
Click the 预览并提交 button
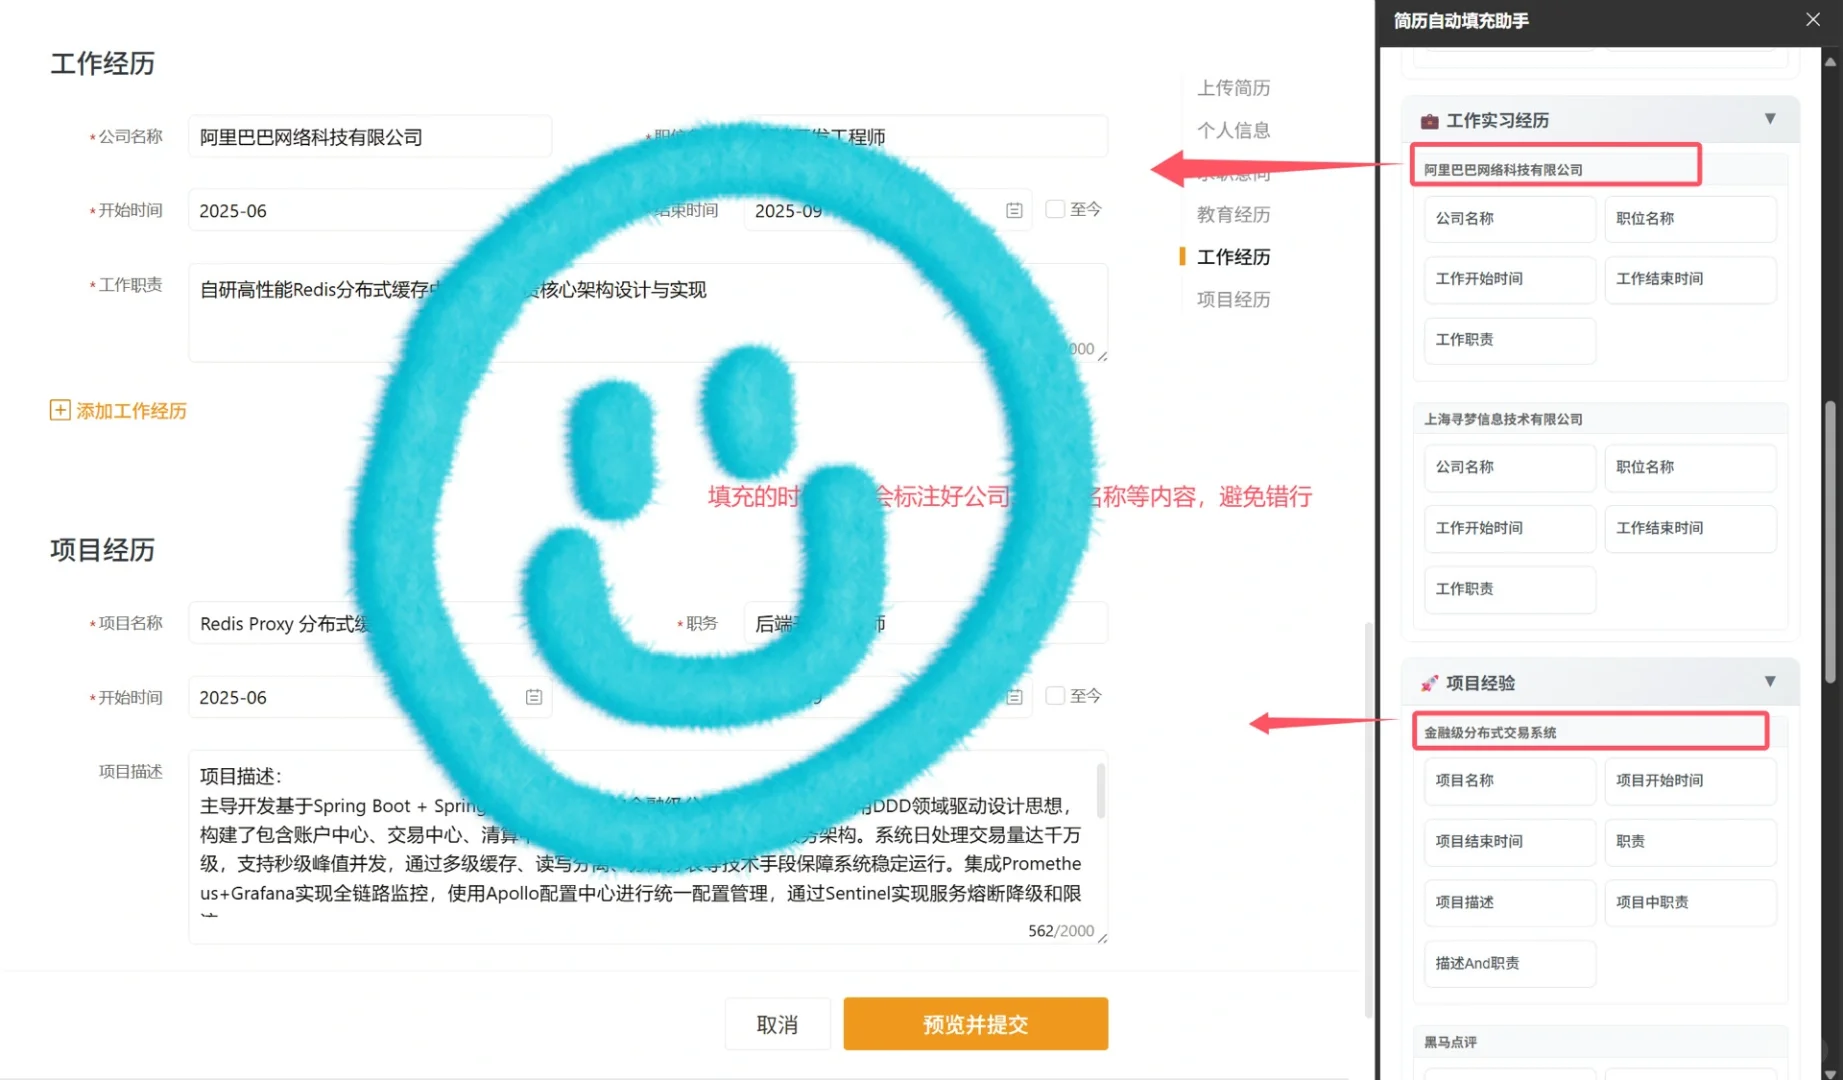pyautogui.click(x=974, y=1023)
